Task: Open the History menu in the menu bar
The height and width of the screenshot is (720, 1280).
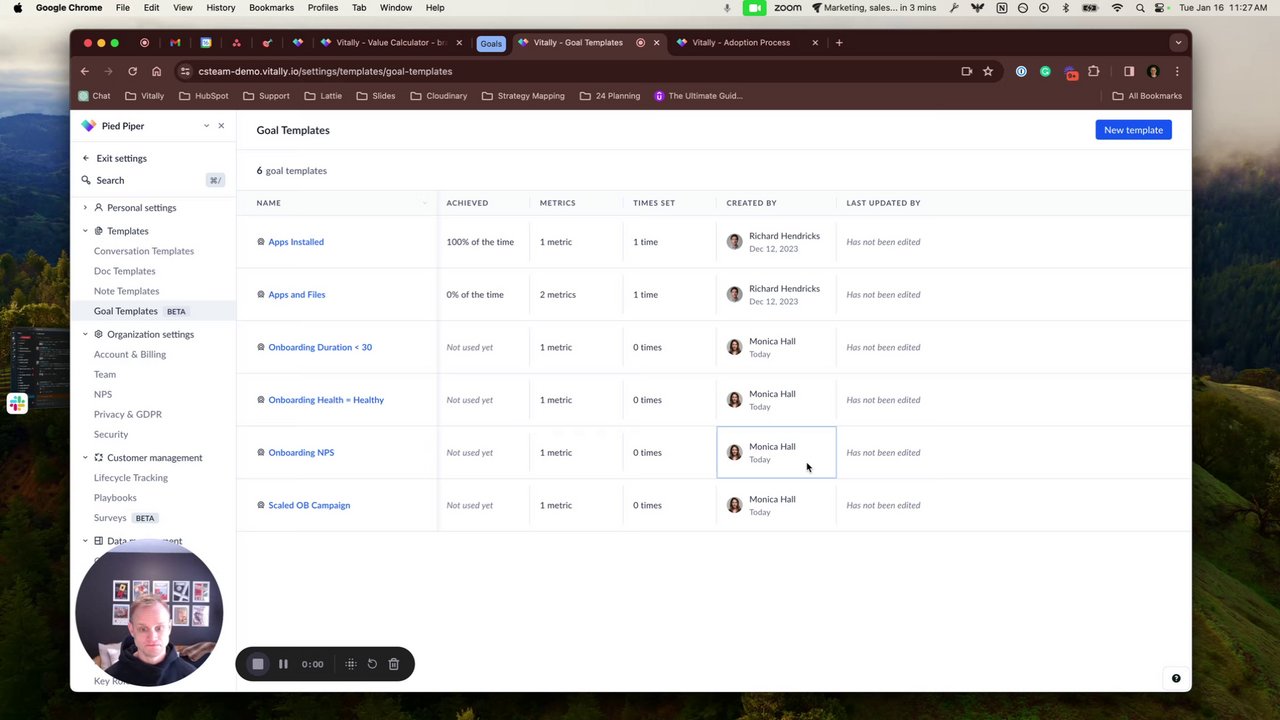Action: (221, 8)
